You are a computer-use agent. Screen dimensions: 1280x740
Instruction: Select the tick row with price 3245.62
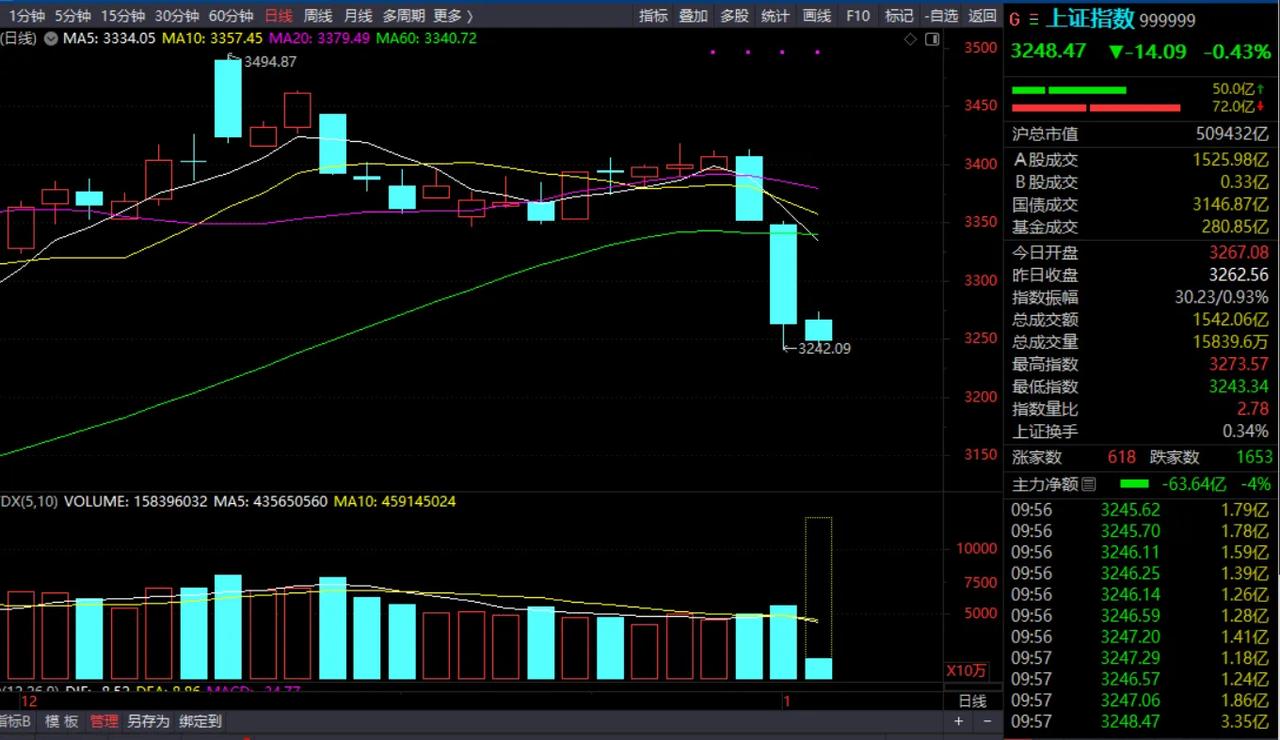click(x=1140, y=509)
